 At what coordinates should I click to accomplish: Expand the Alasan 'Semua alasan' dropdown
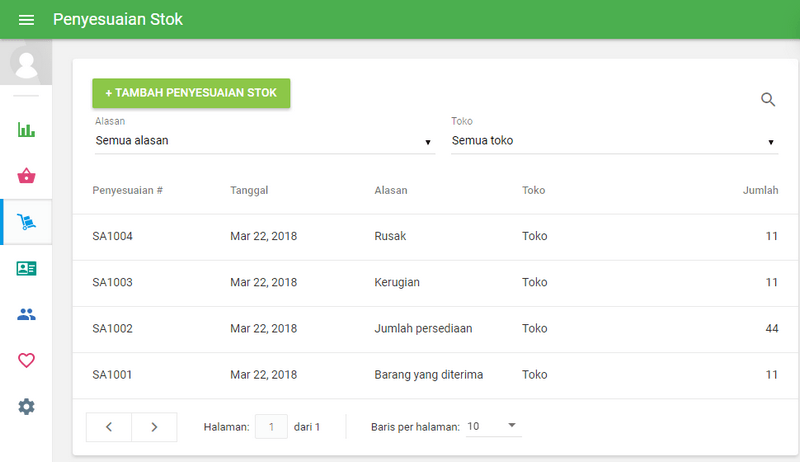click(x=265, y=141)
